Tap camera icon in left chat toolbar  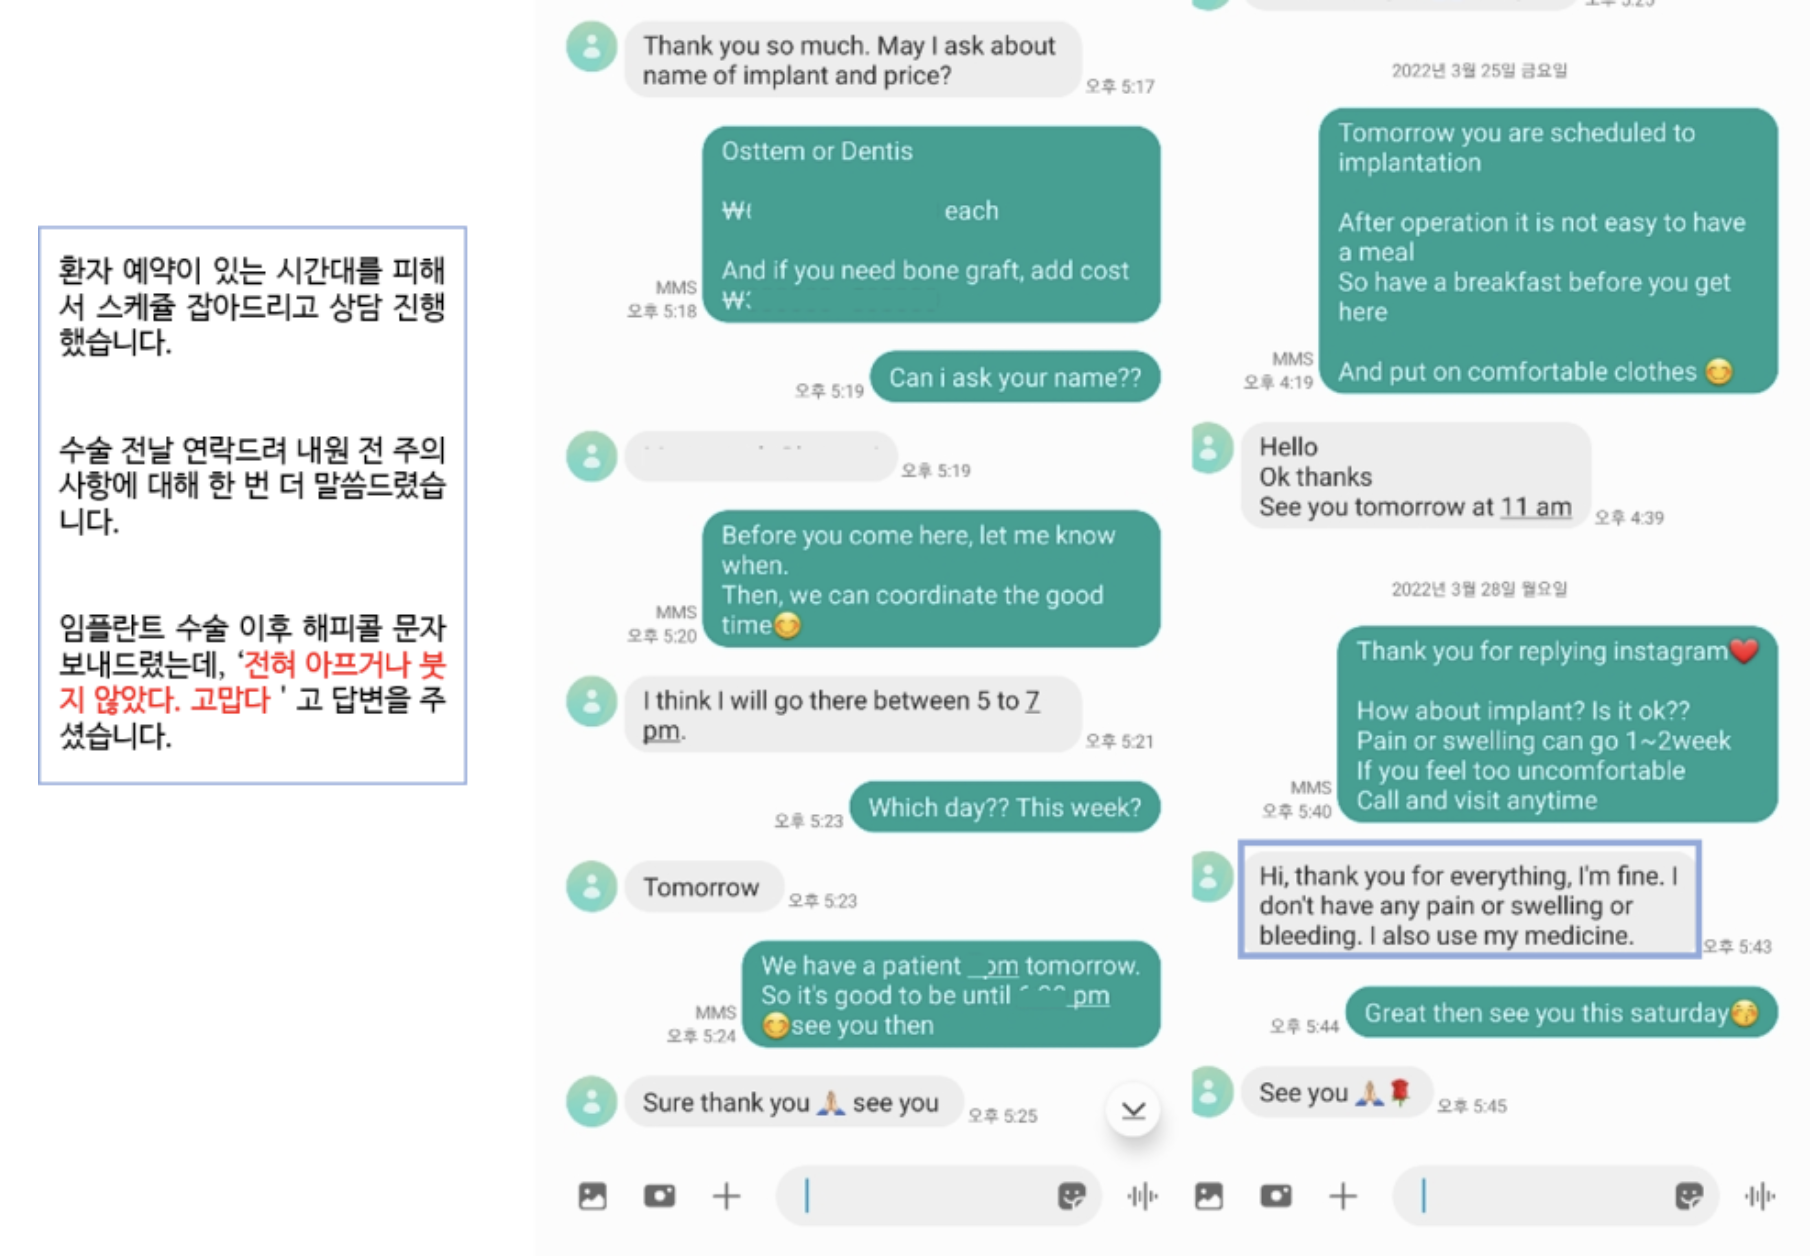coord(659,1196)
